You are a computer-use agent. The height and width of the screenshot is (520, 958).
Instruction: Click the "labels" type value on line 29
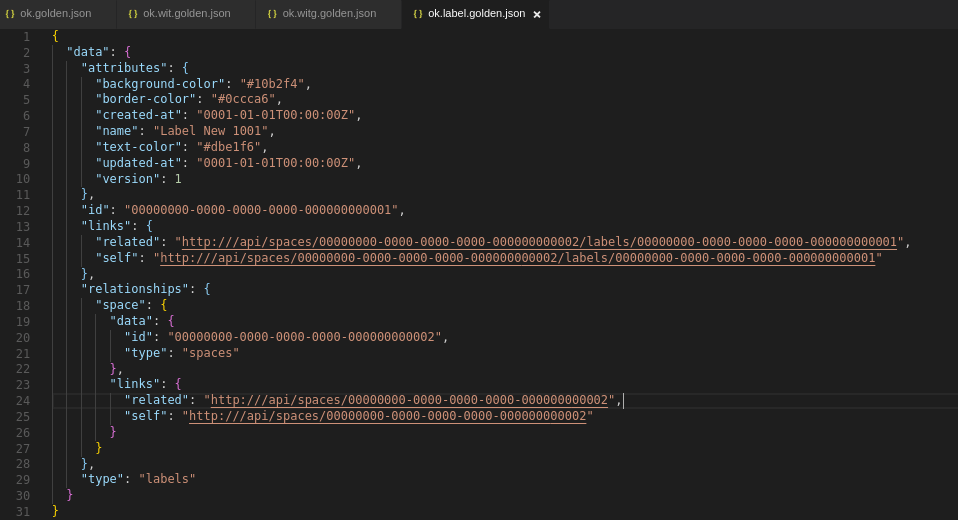coord(167,478)
